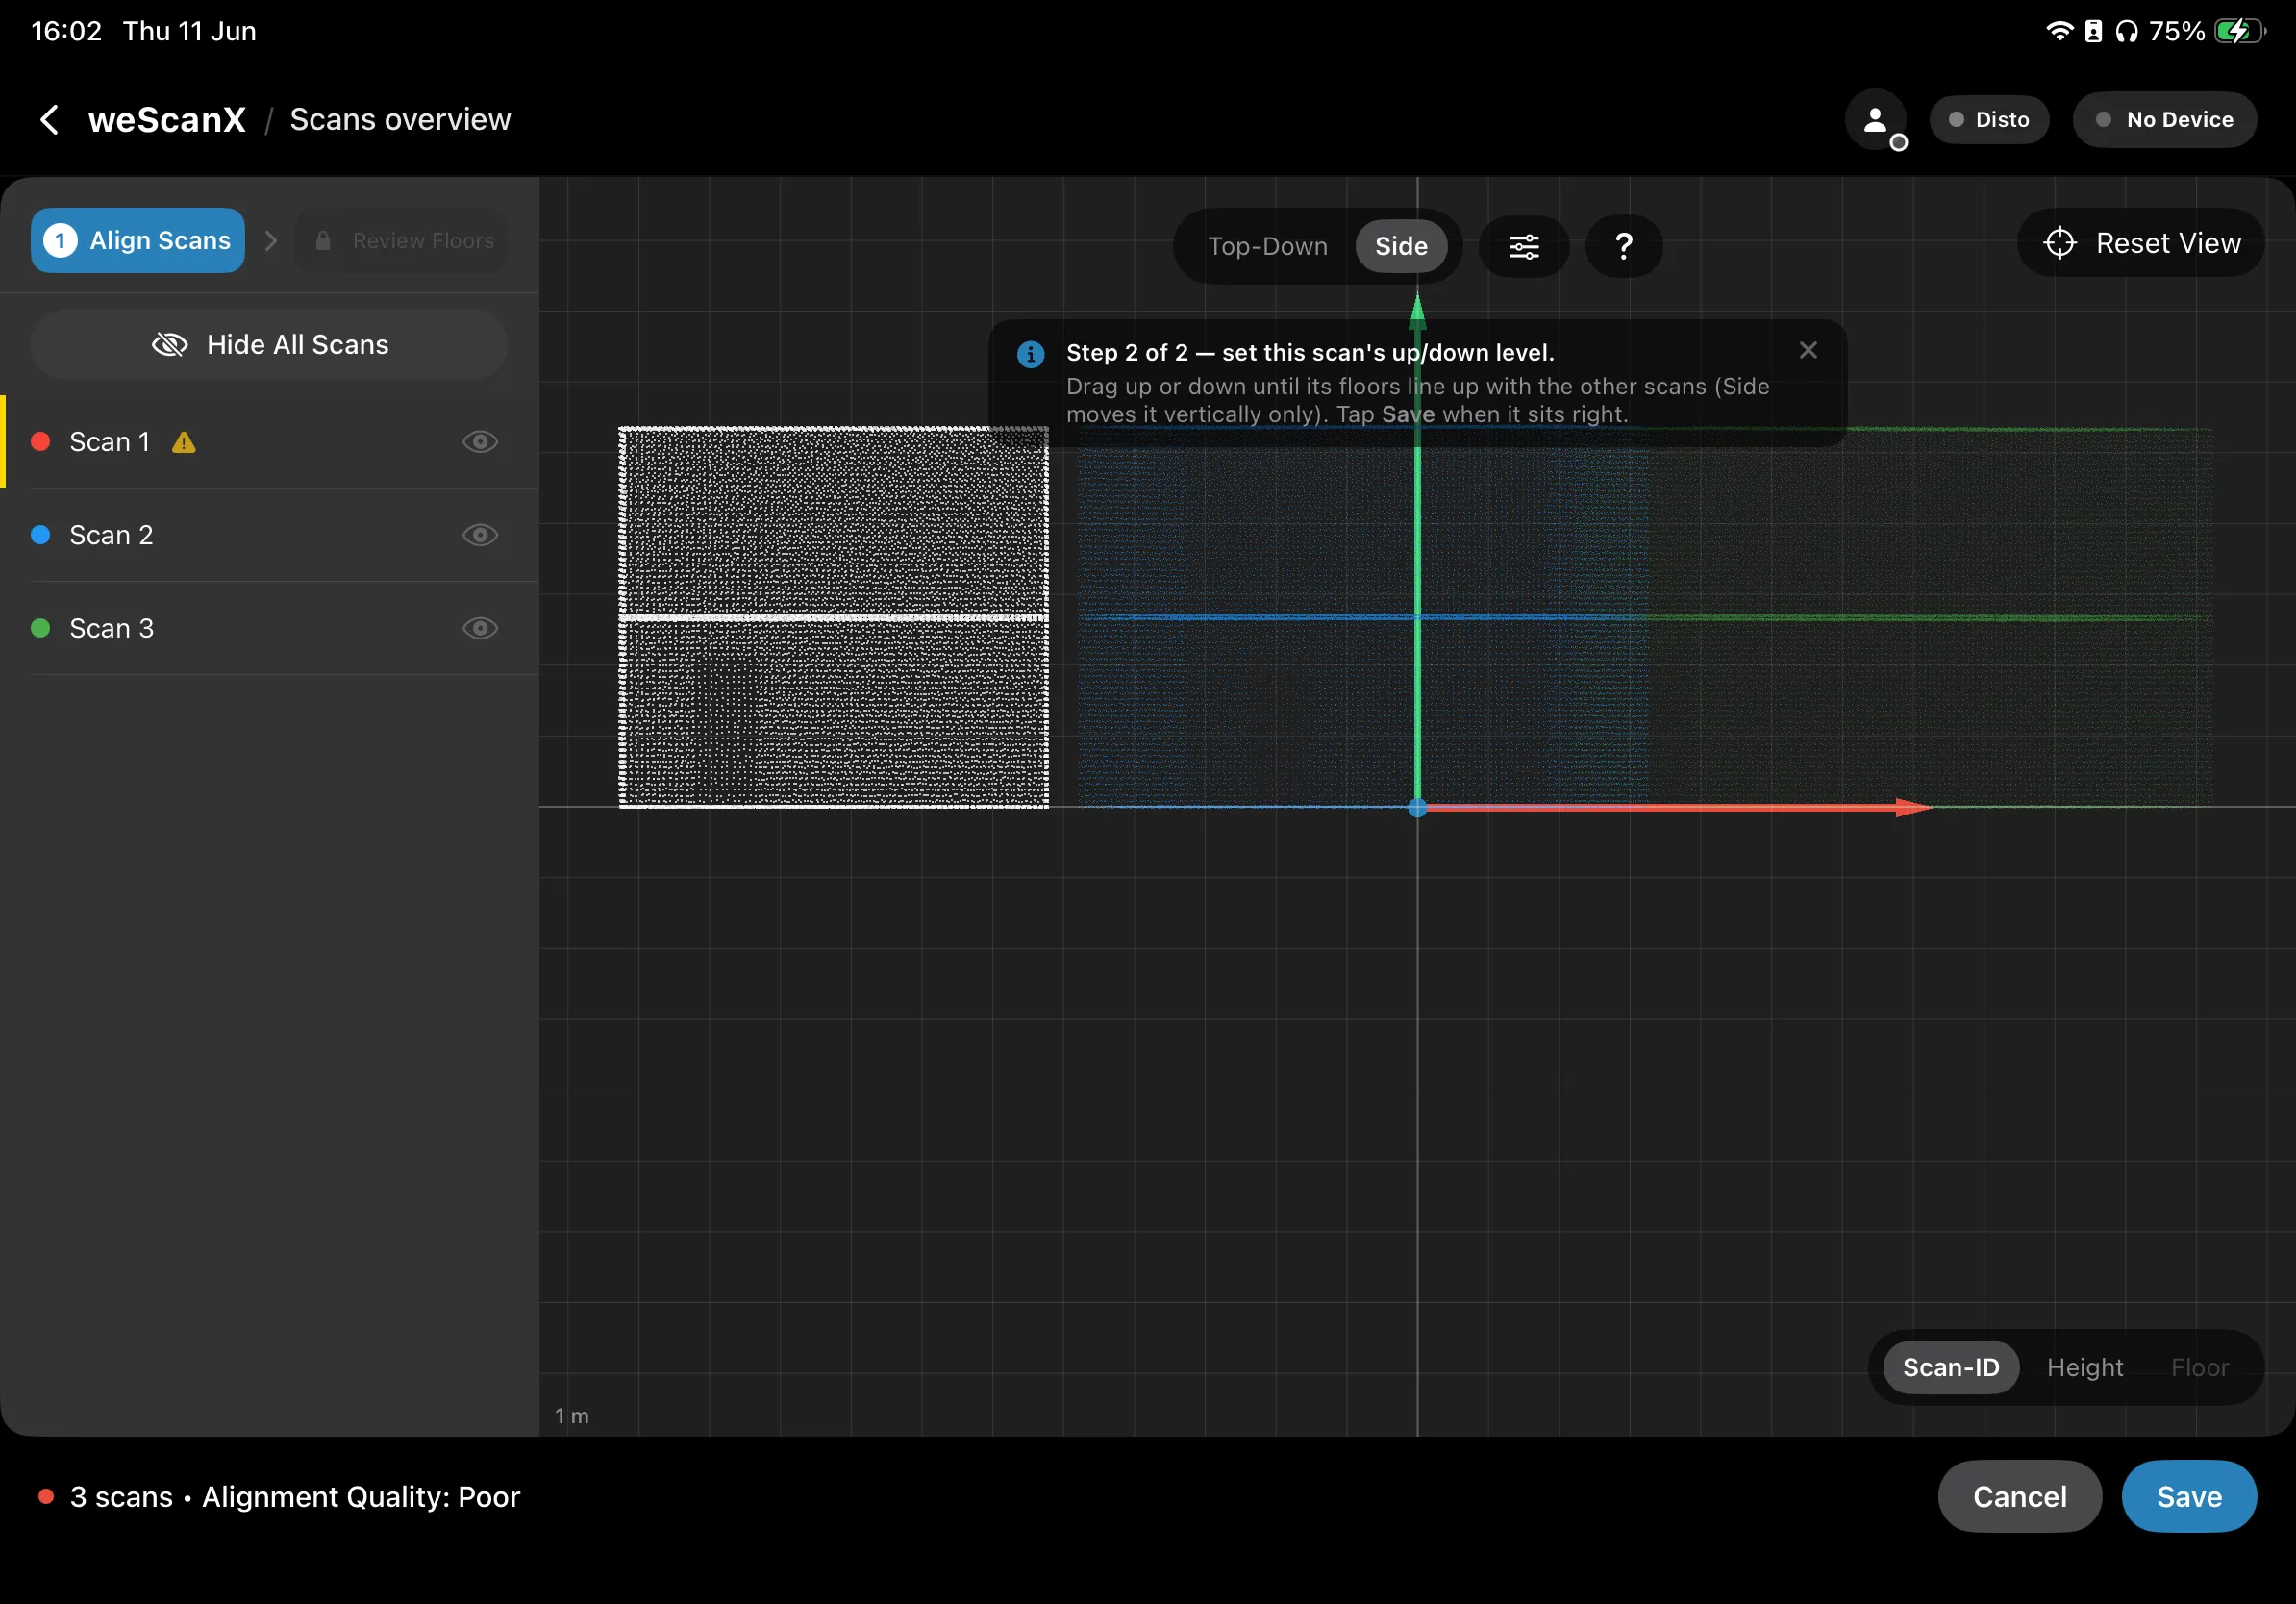
Task: Select the Floor coloring mode
Action: pyautogui.click(x=2199, y=1367)
